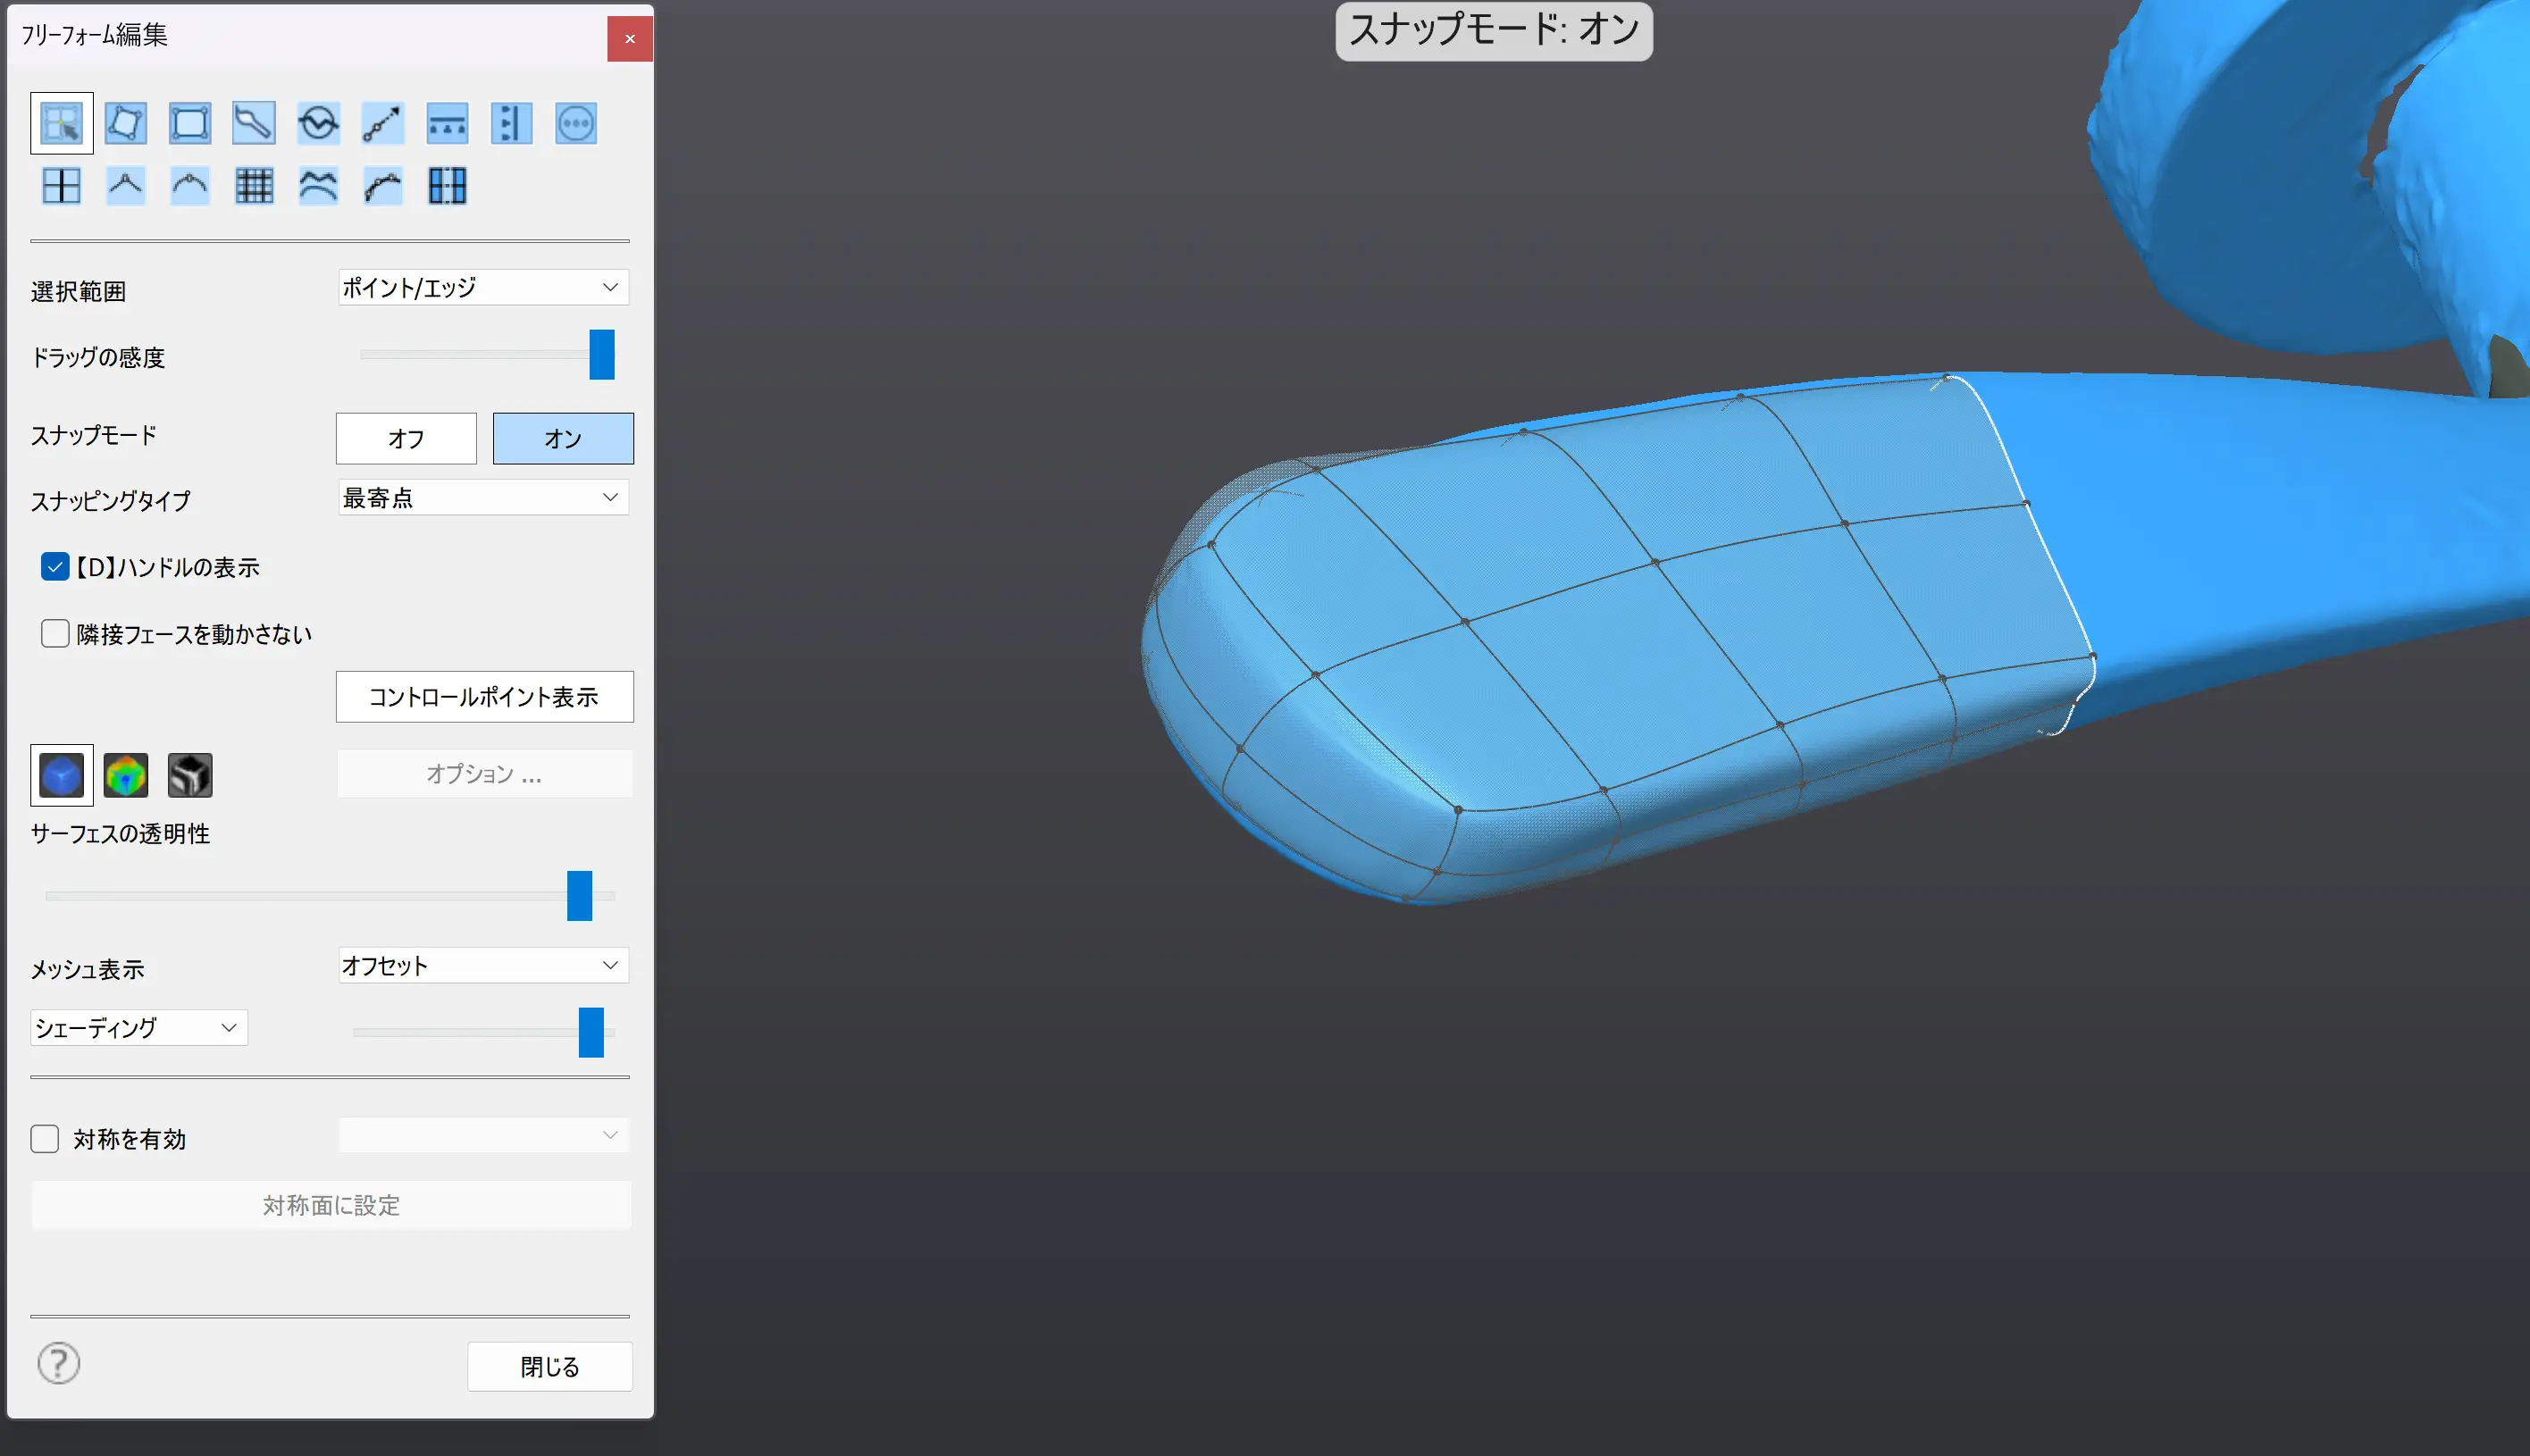Select the sharp crease corner icon
The width and height of the screenshot is (2530, 1456).
click(x=126, y=187)
